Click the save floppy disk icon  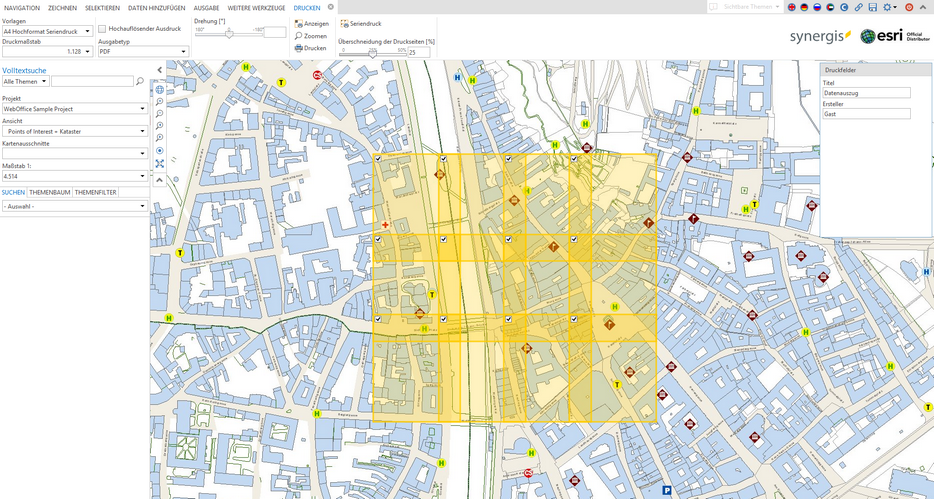point(873,8)
